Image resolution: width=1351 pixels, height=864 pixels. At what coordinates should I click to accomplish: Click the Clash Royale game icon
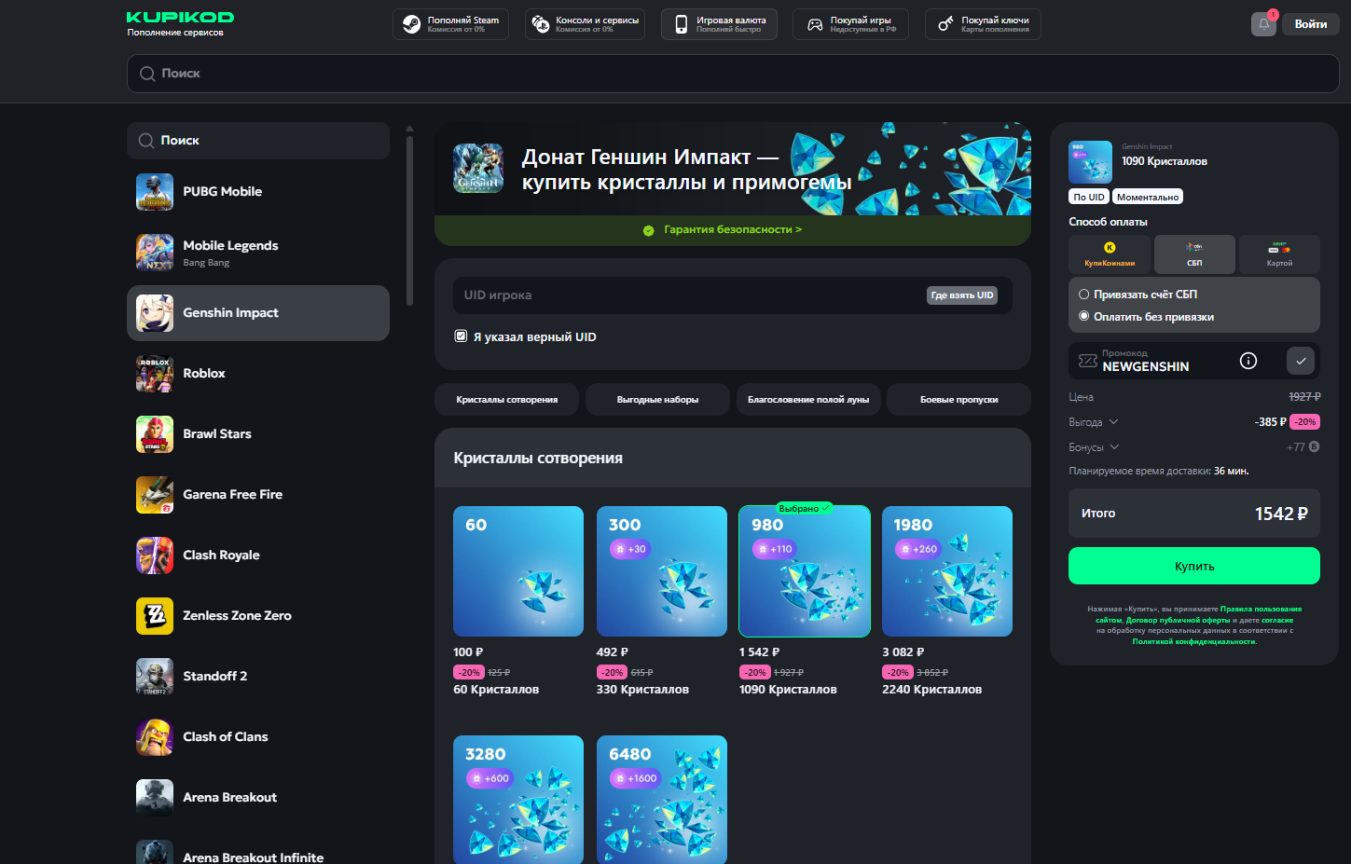[x=155, y=555]
